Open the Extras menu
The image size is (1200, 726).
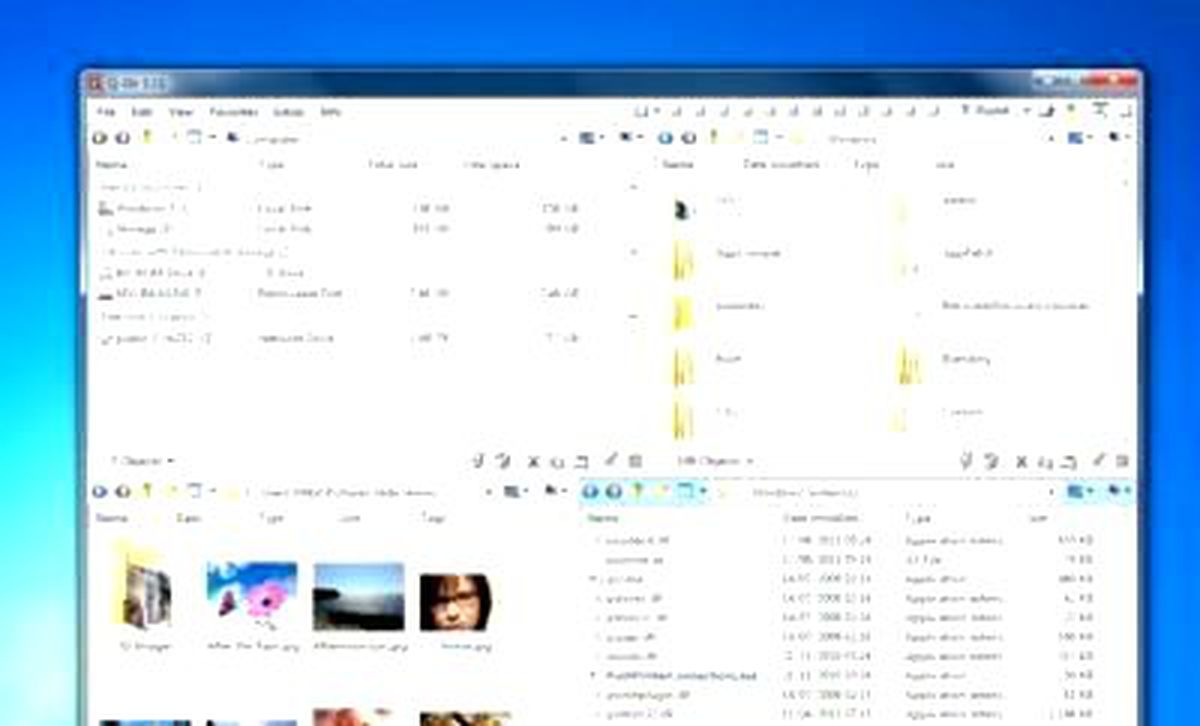coord(288,112)
